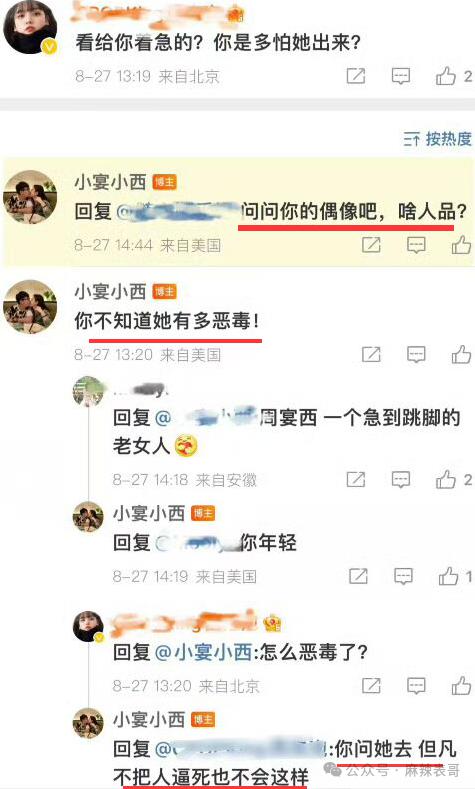Share the 13:19 Beijing comment
The width and height of the screenshot is (475, 789).
356,76
